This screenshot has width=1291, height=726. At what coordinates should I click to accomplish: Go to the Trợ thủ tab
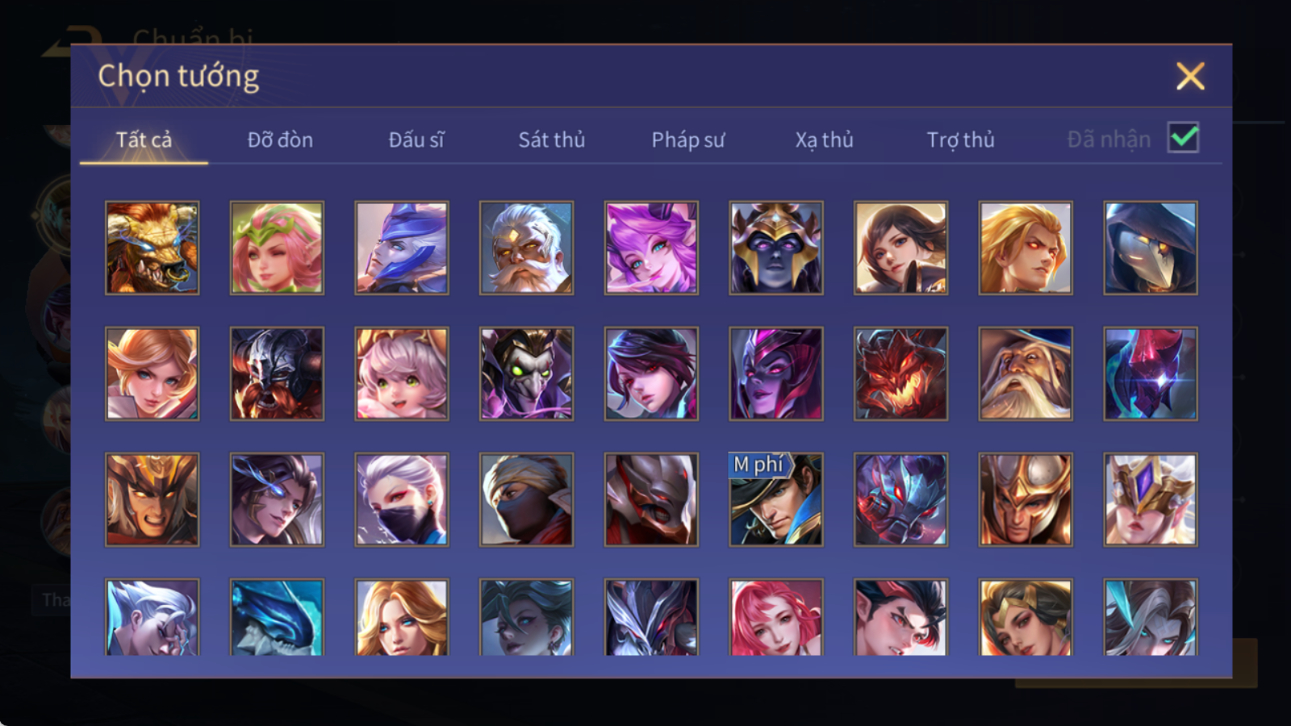(x=960, y=140)
